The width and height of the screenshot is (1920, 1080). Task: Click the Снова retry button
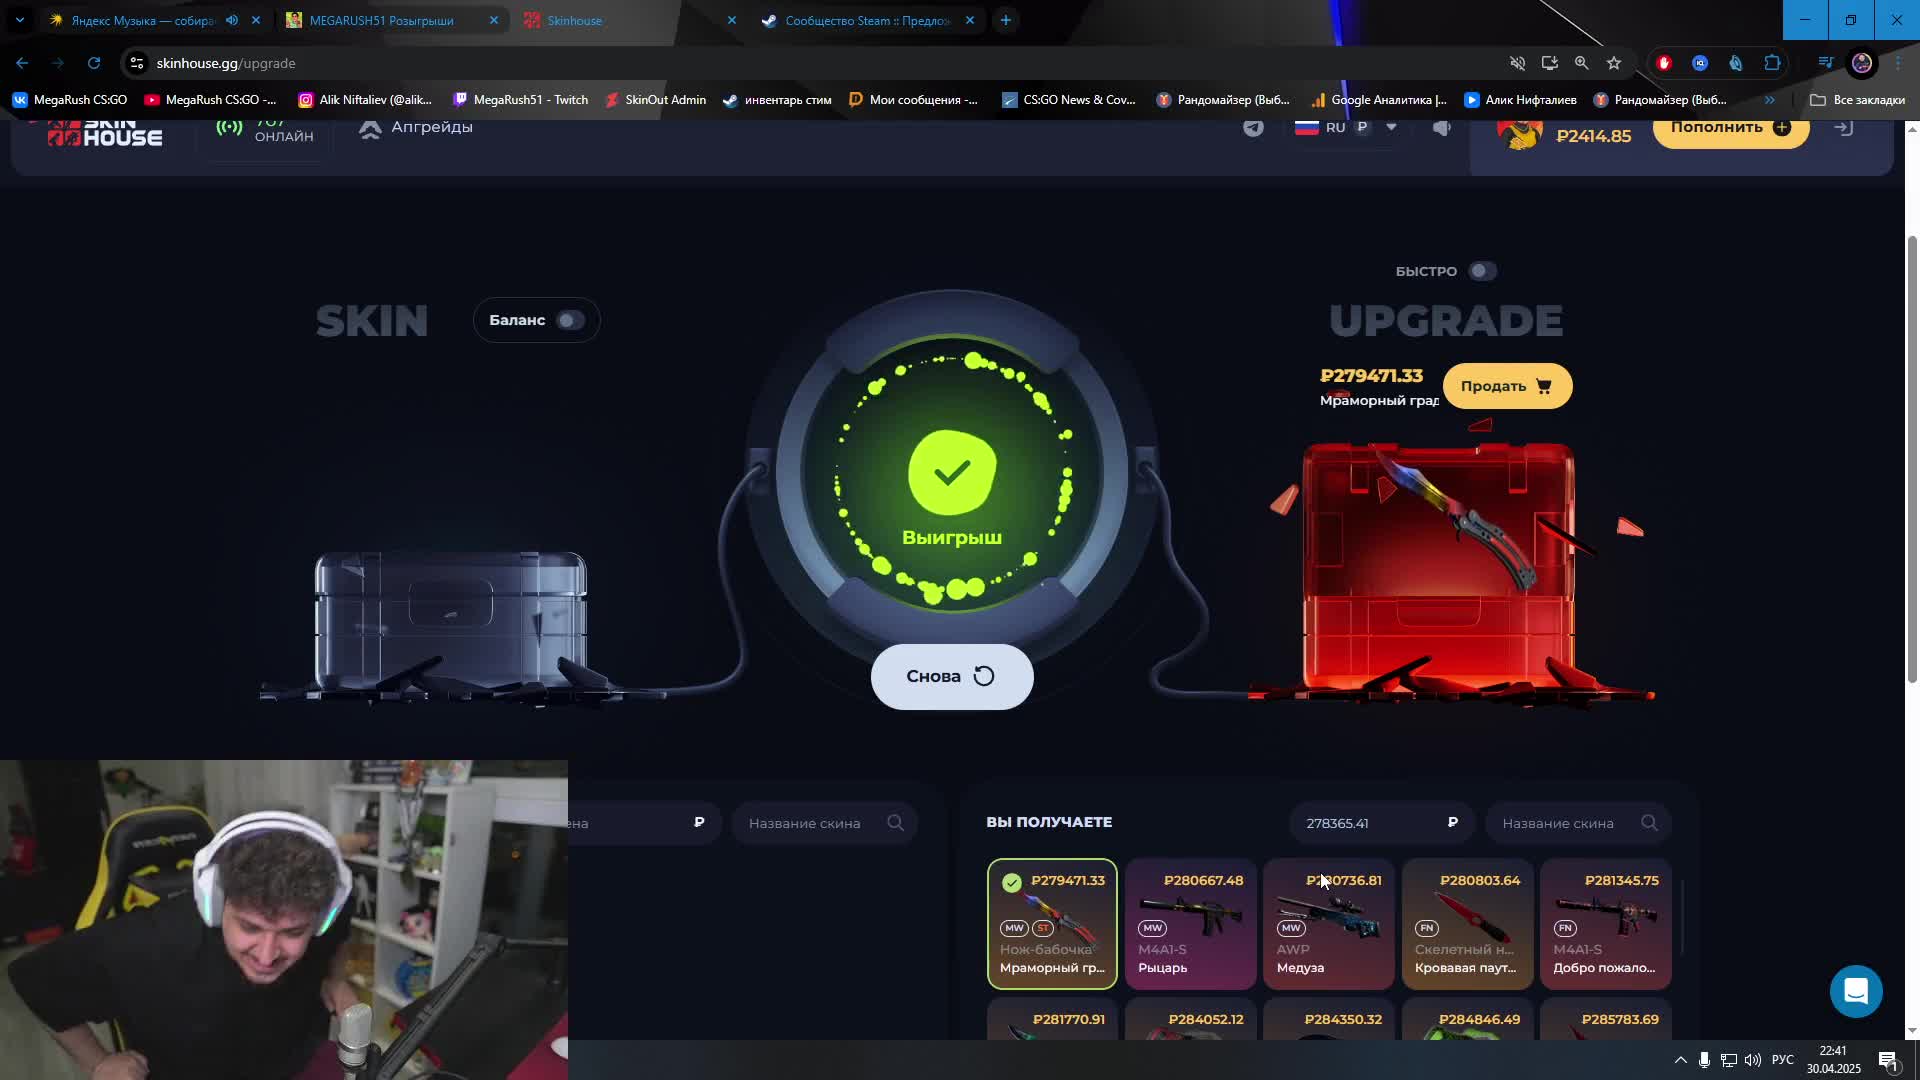click(x=951, y=676)
